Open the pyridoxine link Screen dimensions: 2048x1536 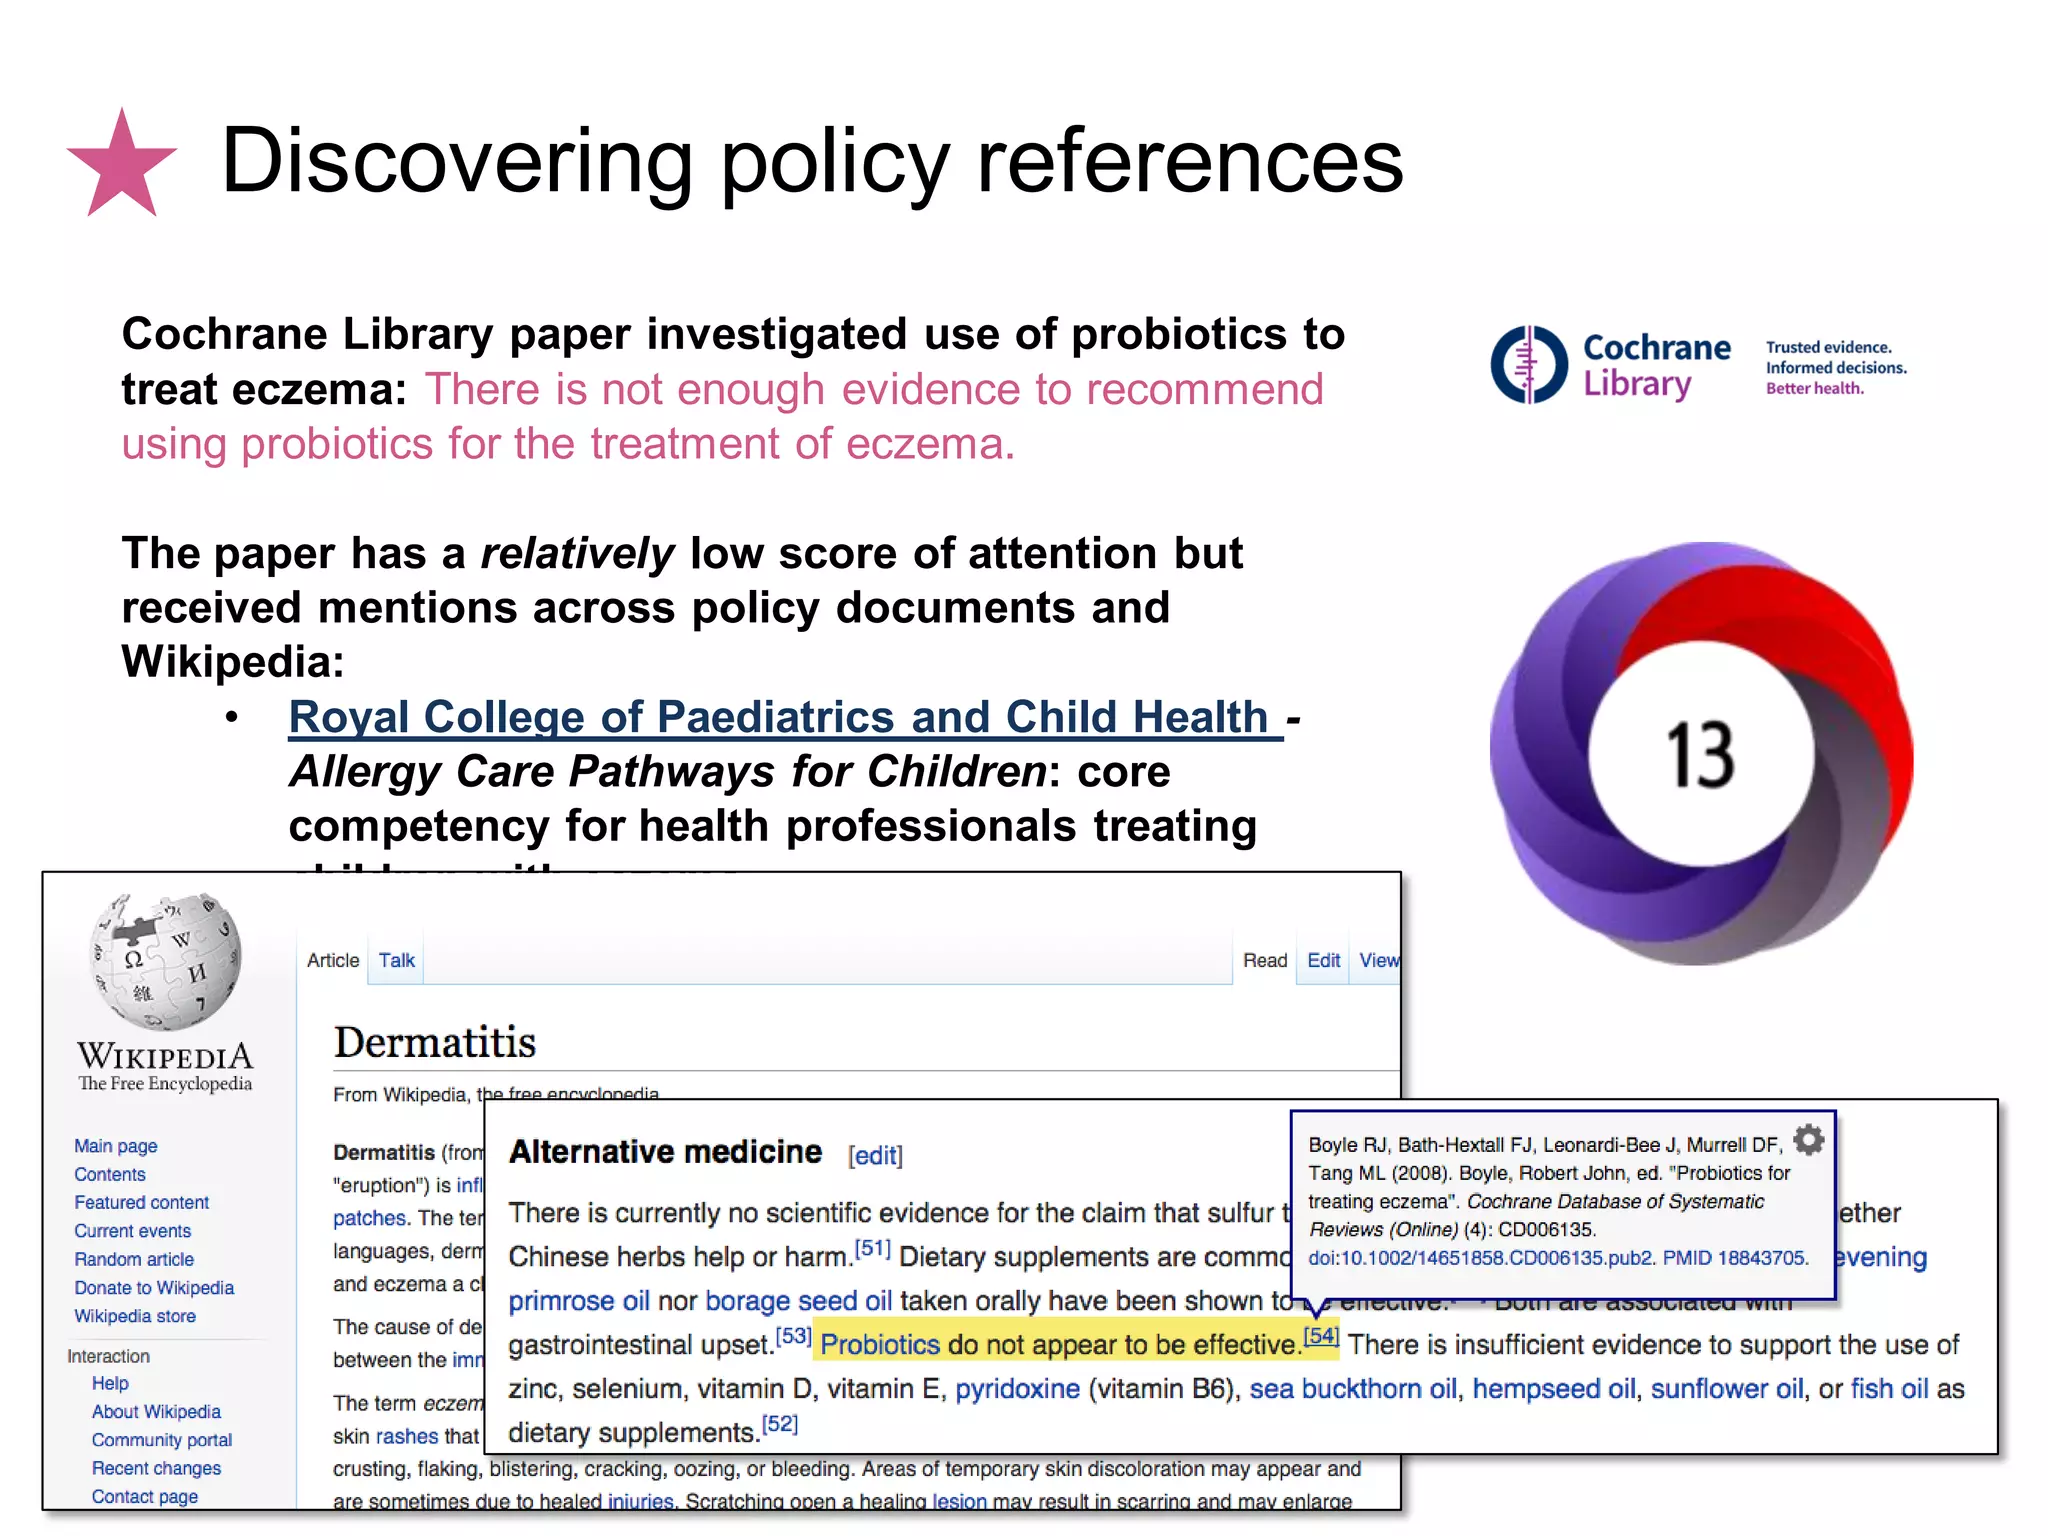point(1017,1389)
